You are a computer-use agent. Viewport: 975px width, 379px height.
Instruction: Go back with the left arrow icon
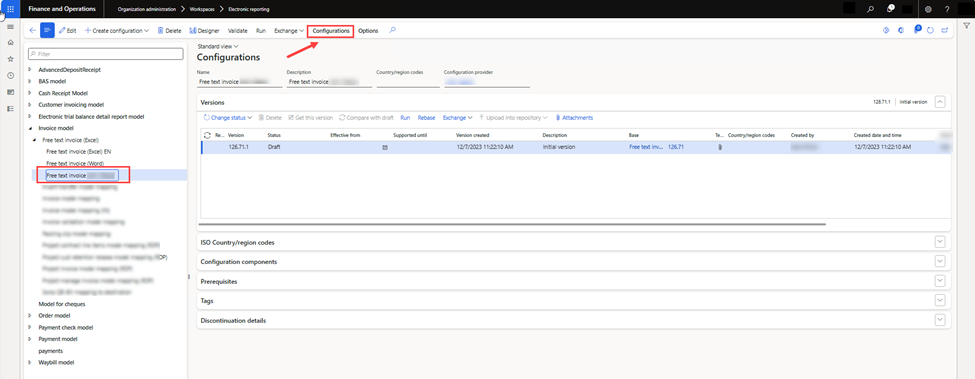(x=32, y=30)
